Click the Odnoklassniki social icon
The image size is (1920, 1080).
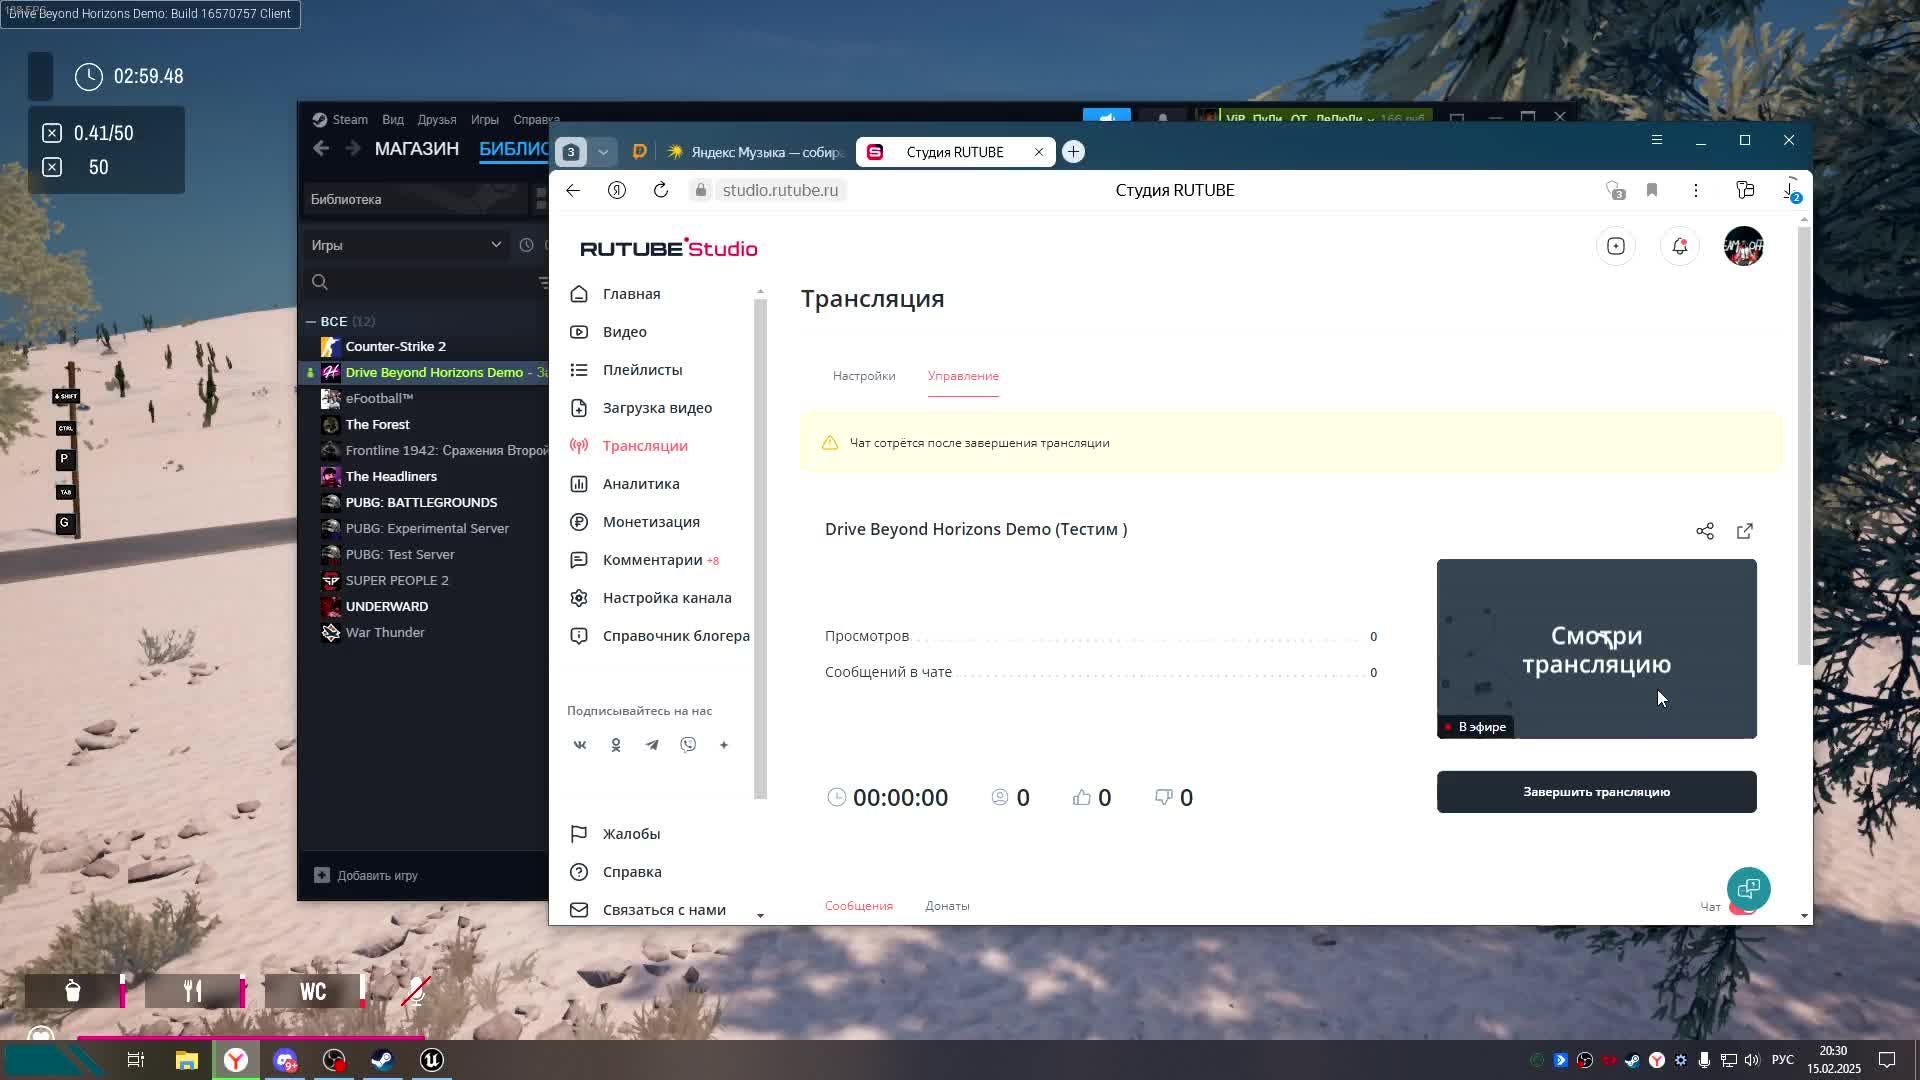[616, 745]
